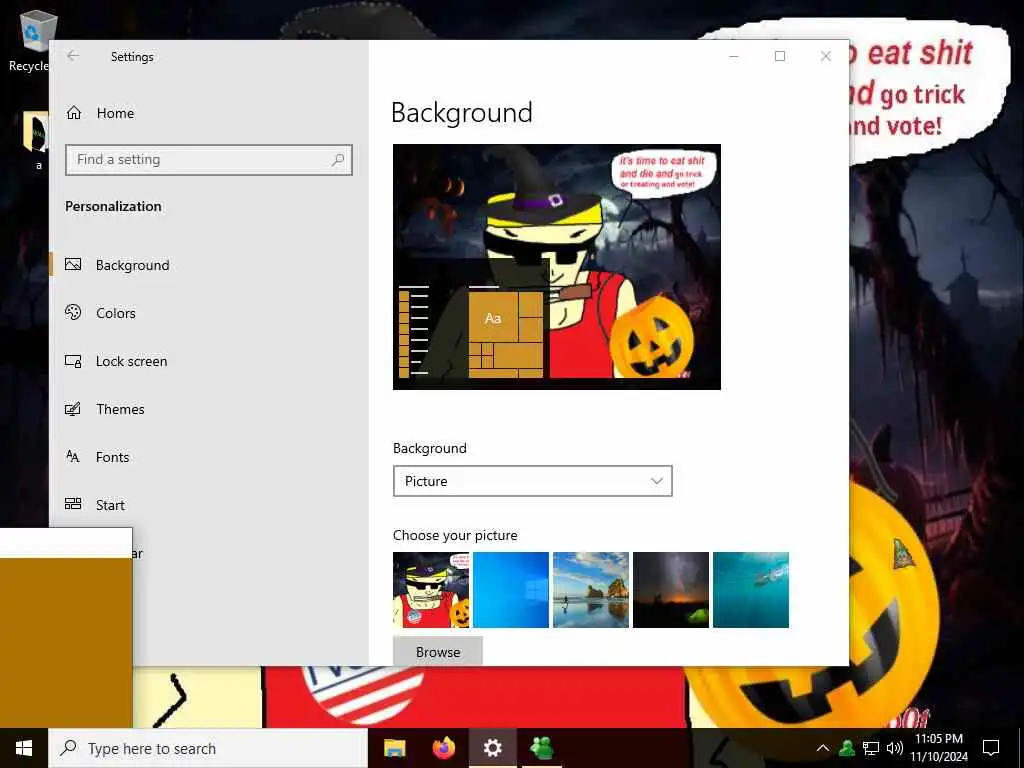Screen dimensions: 1024x768
Task: Select Background in the Personalization sidebar
Action: click(209, 265)
